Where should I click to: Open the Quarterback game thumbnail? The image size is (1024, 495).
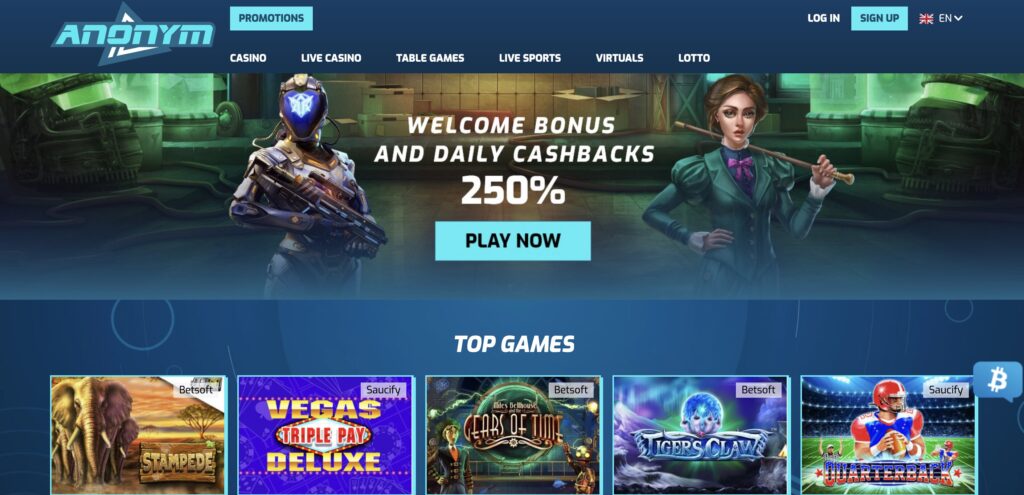coord(888,435)
